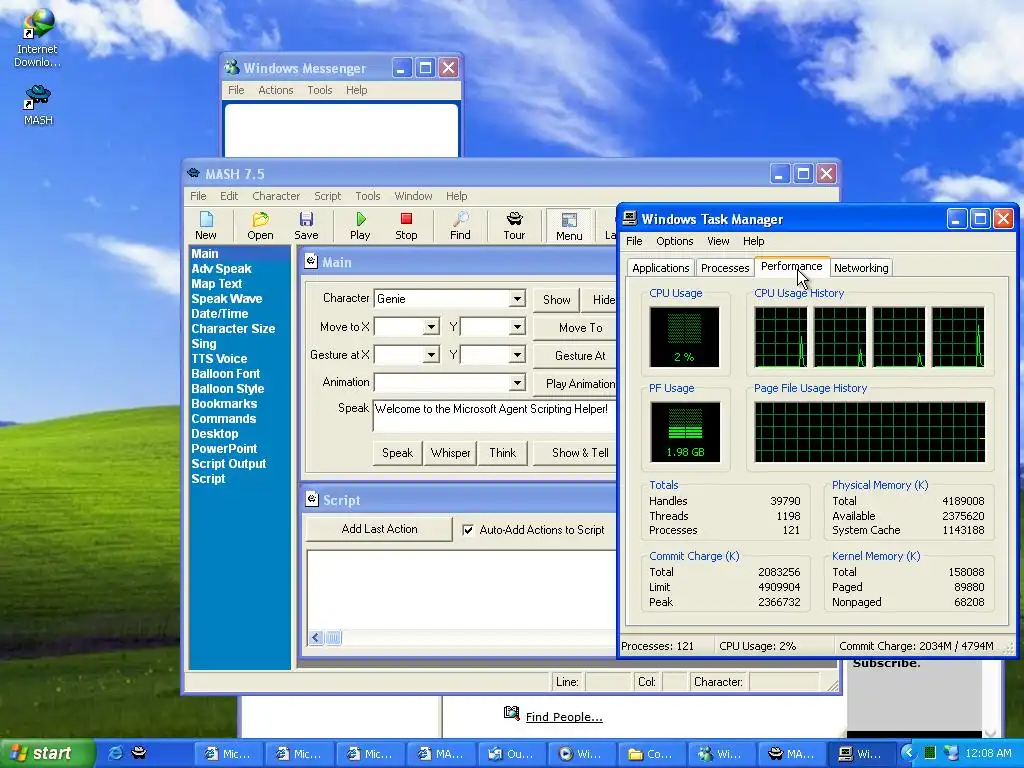This screenshot has width=1024, height=768.
Task: Select Speak Wave in MASH sidebar
Action: pyautogui.click(x=227, y=298)
